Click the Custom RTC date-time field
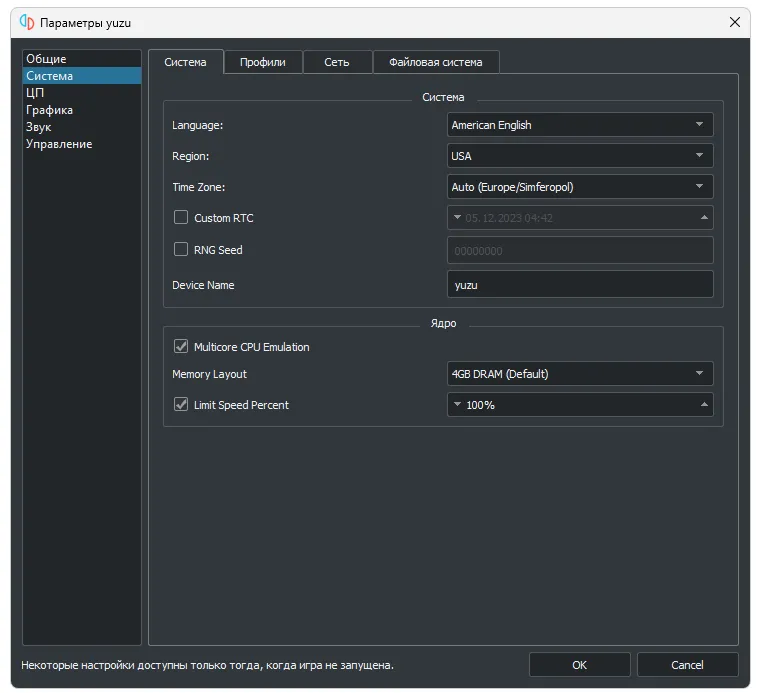Image resolution: width=758 pixels, height=693 pixels. click(x=580, y=218)
